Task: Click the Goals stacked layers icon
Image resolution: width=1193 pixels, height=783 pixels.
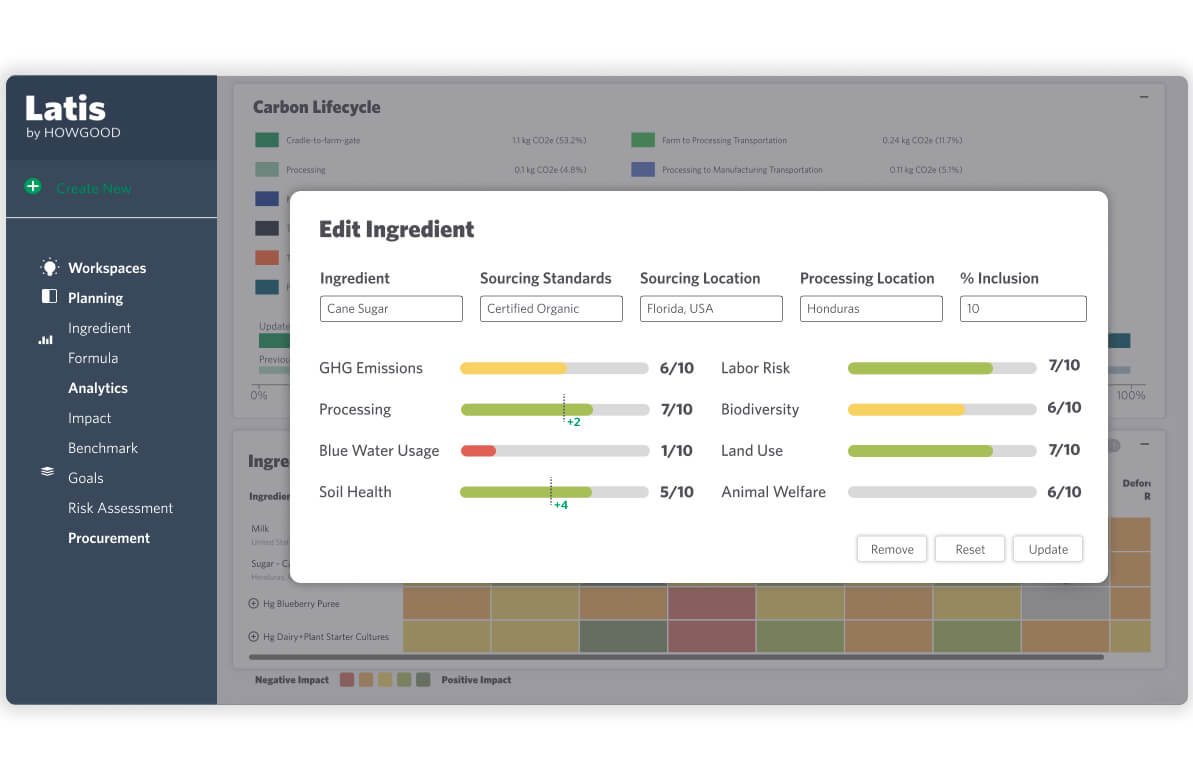Action: click(x=47, y=471)
